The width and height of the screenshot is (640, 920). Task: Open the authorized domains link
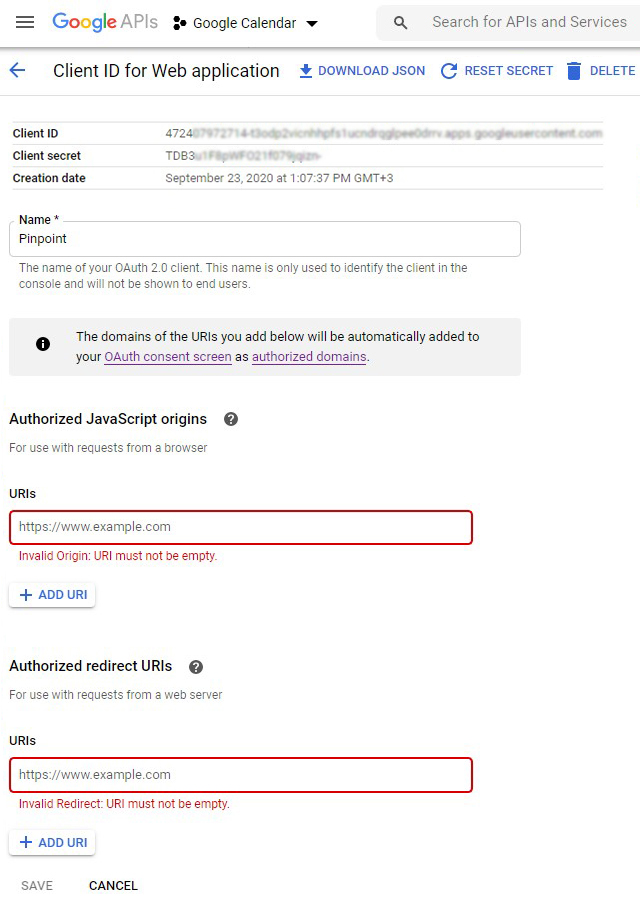click(309, 357)
